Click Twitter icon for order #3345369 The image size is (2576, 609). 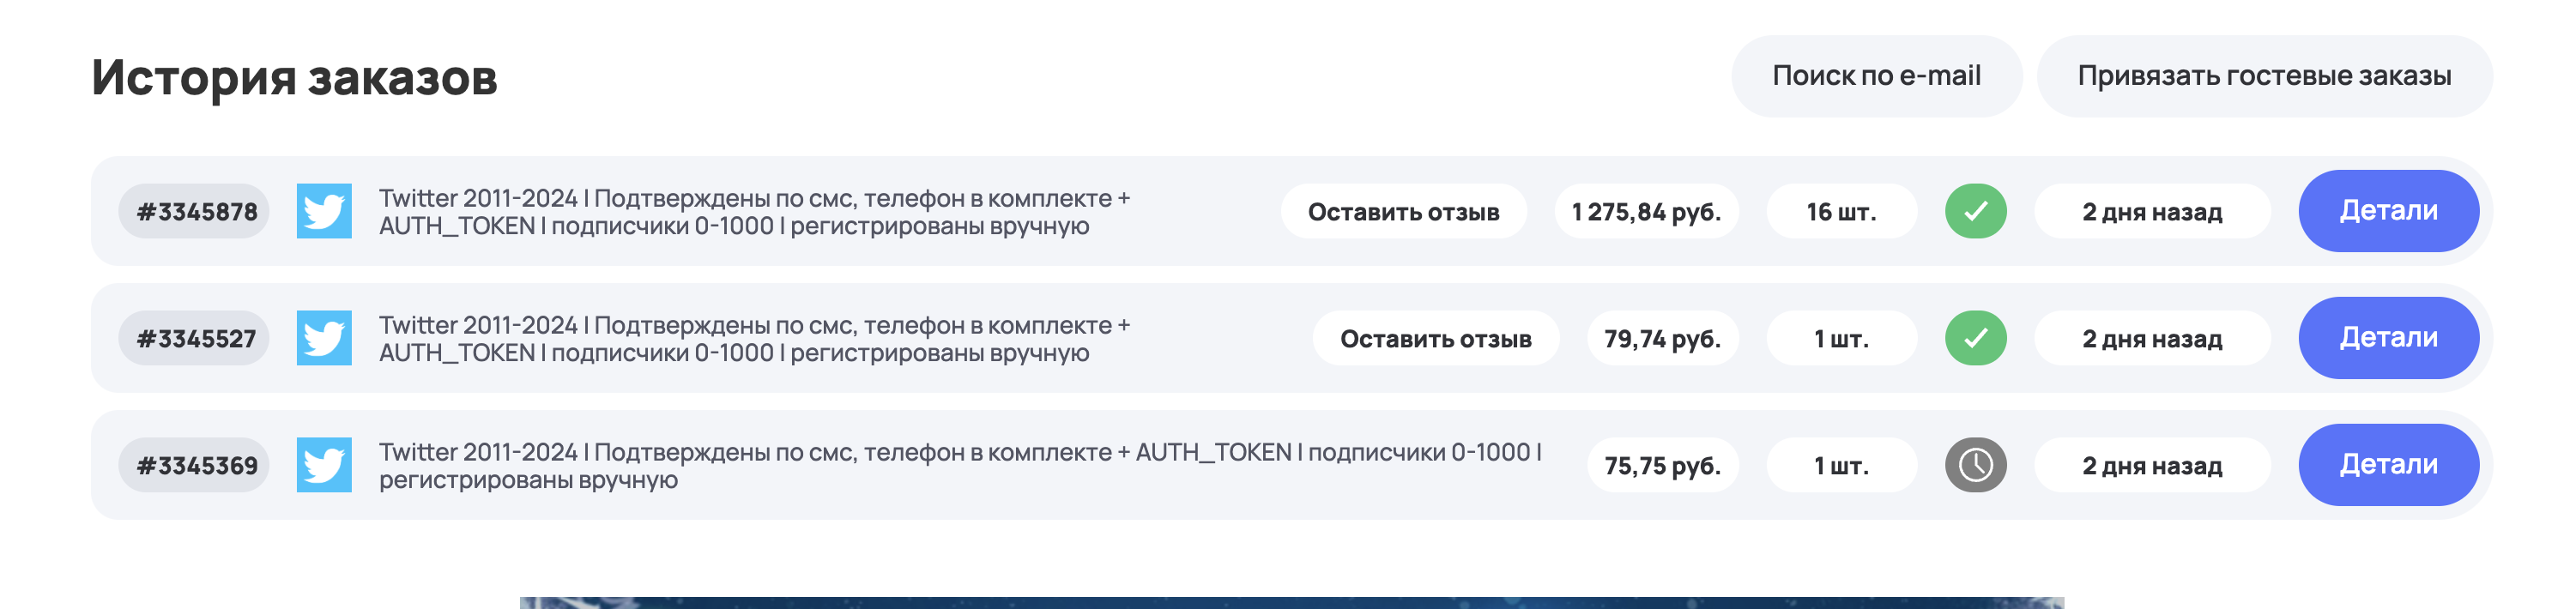coord(324,465)
